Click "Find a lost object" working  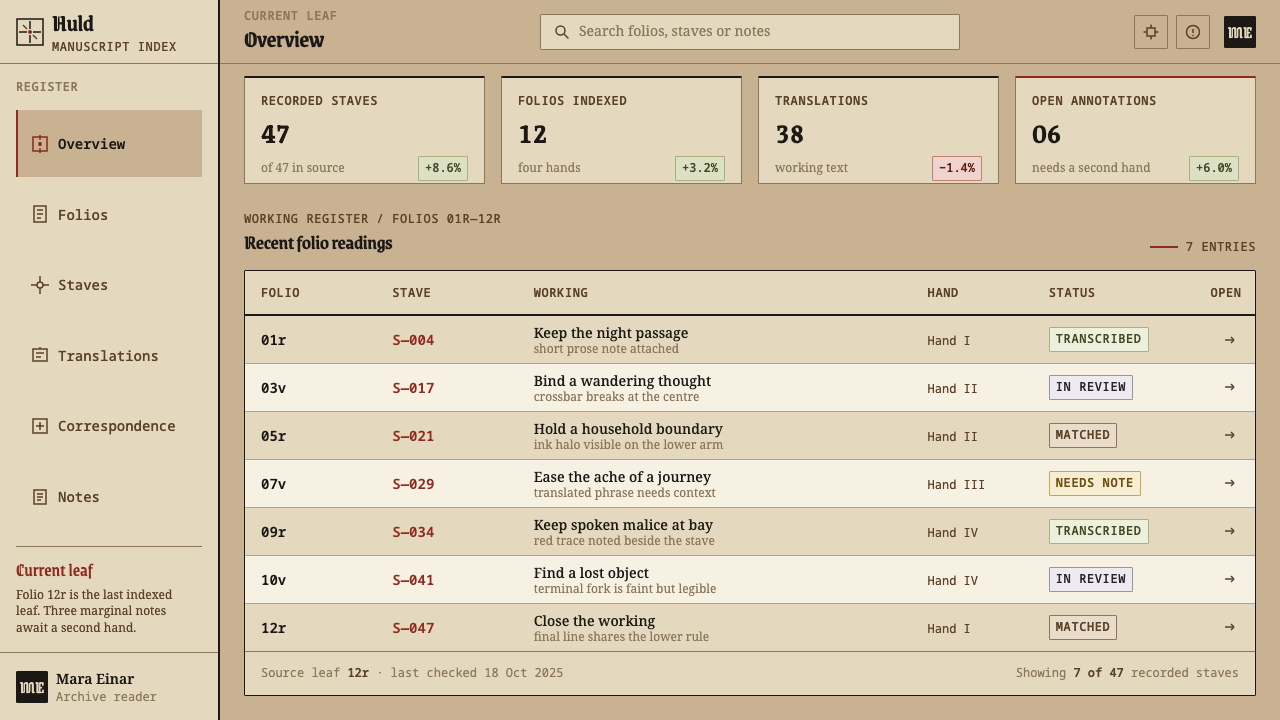click(x=591, y=573)
